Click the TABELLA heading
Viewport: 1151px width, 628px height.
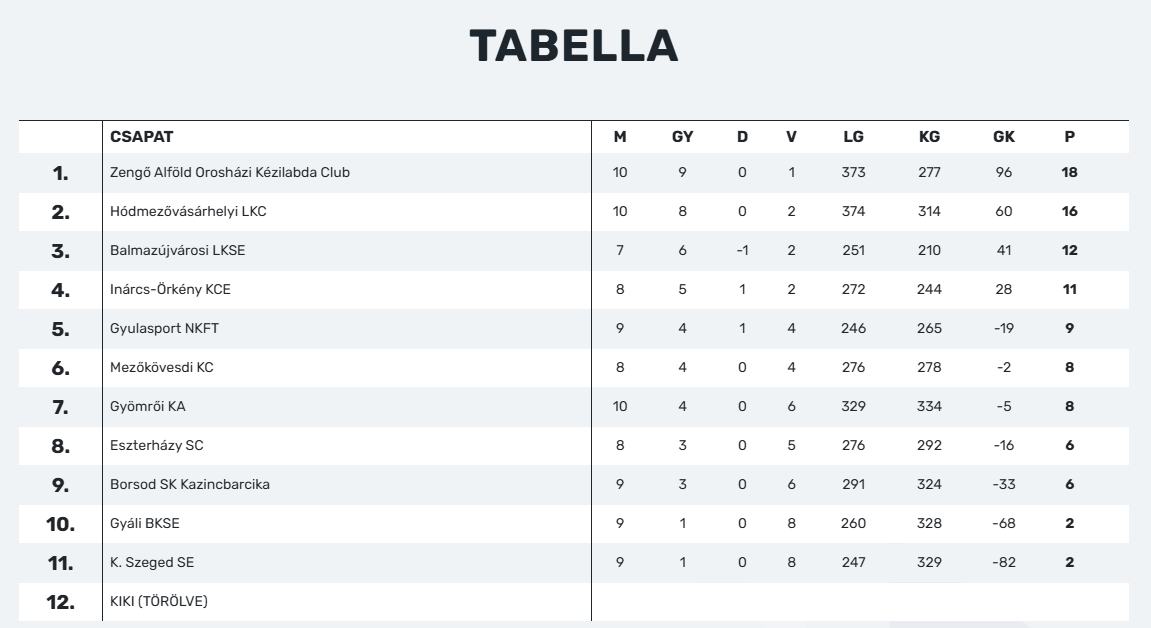tap(574, 46)
